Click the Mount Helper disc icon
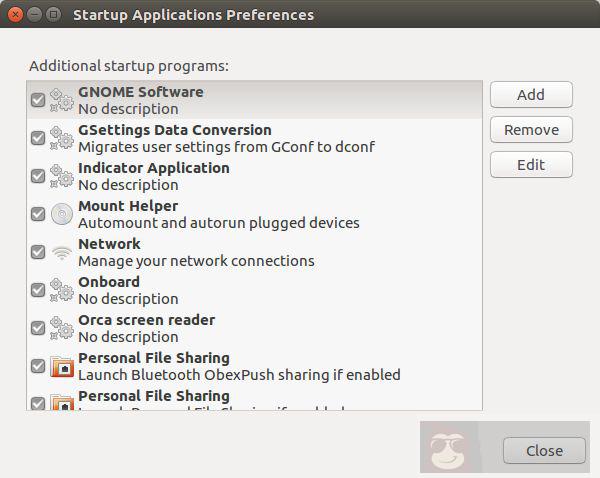Viewport: 600px width, 478px height. 62,214
